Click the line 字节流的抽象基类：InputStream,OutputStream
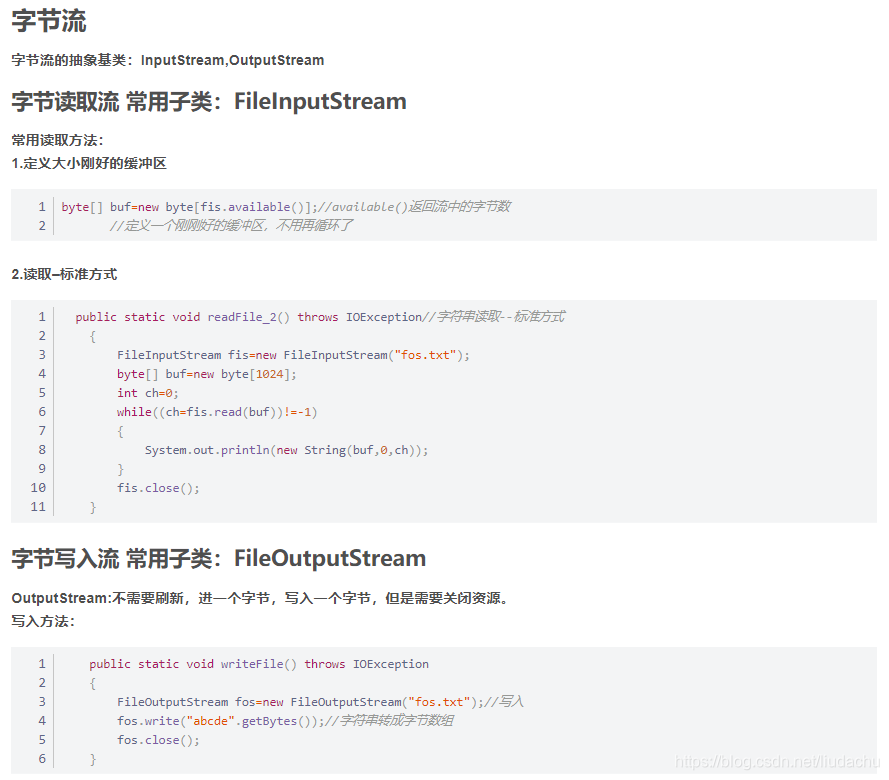This screenshot has height=780, width=889. (168, 60)
